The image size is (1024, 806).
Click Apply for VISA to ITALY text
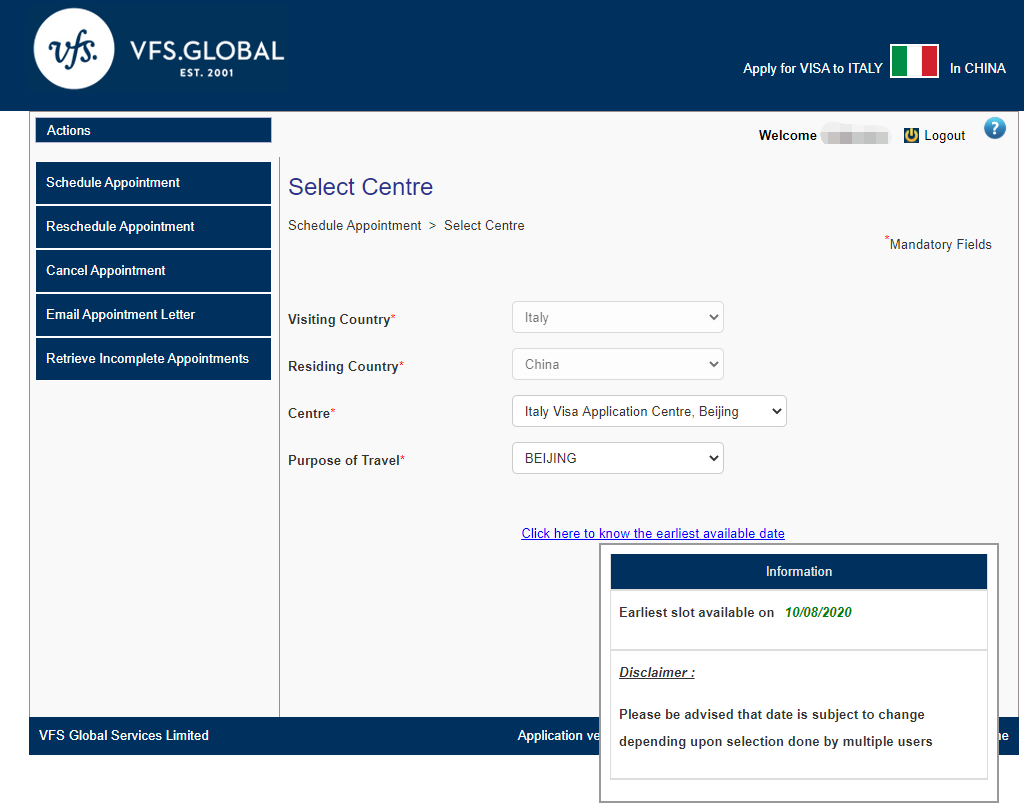coord(812,68)
